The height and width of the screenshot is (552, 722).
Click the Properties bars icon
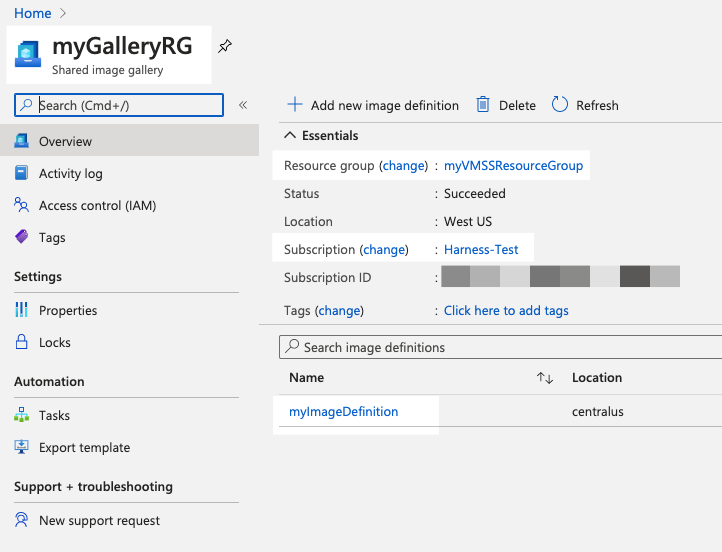click(22, 309)
